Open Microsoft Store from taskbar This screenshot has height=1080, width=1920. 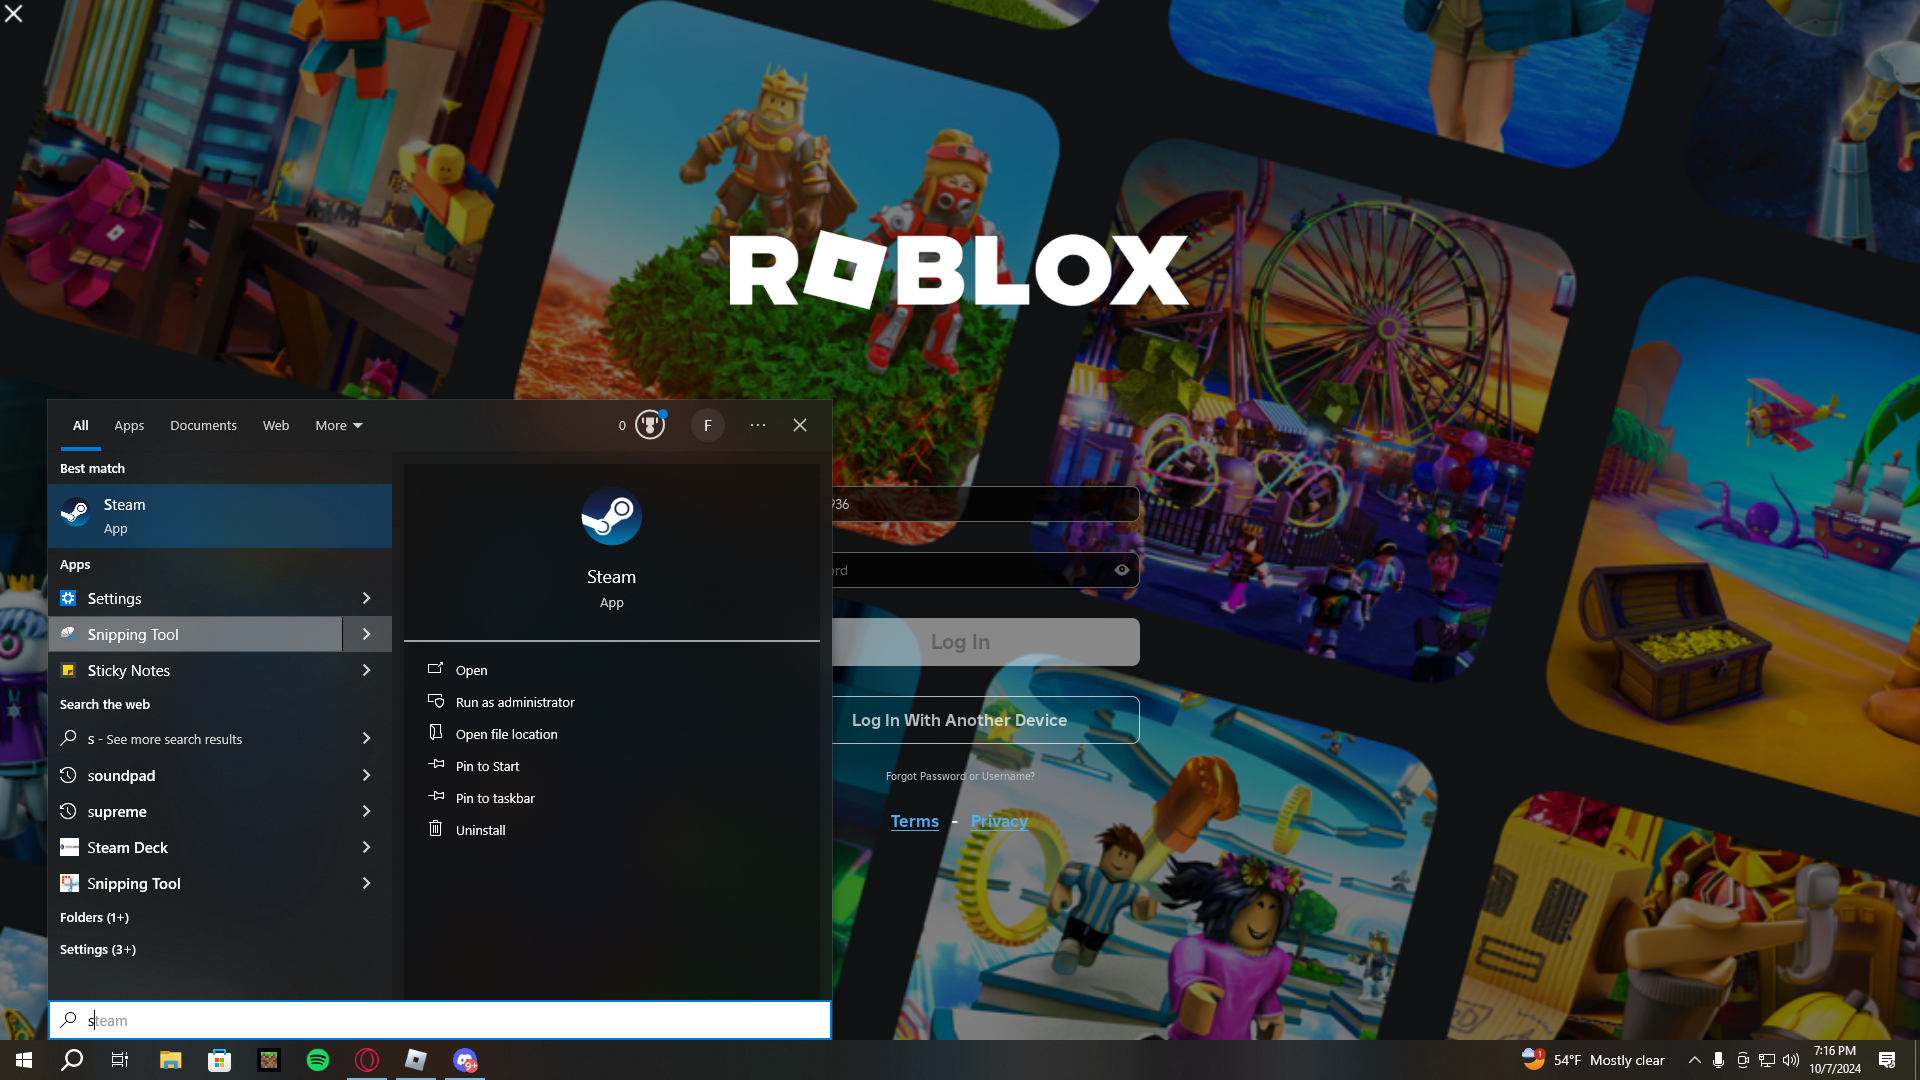(219, 1060)
